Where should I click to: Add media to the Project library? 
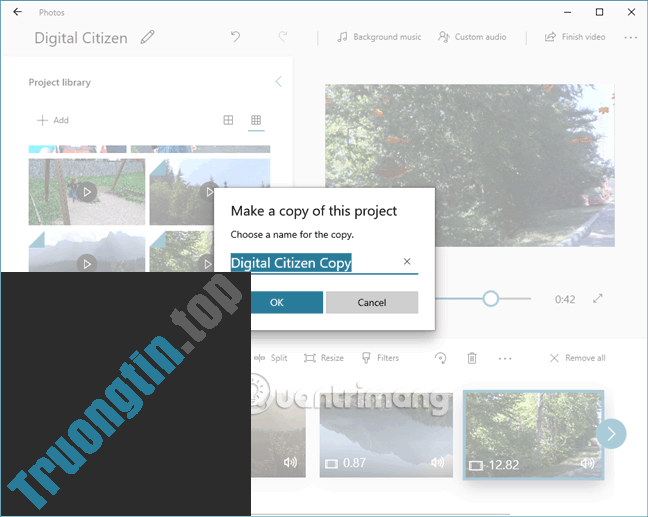click(53, 120)
